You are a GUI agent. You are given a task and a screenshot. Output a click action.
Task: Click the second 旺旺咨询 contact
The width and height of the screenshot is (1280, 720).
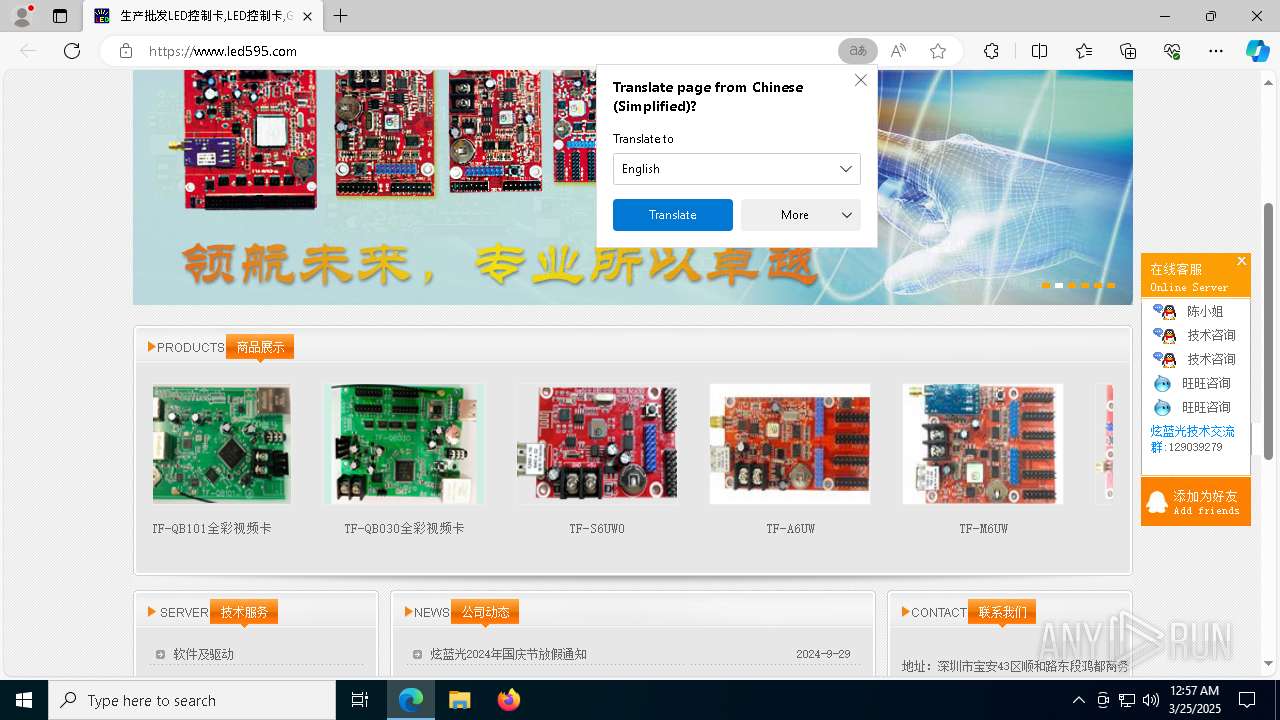click(1192, 407)
